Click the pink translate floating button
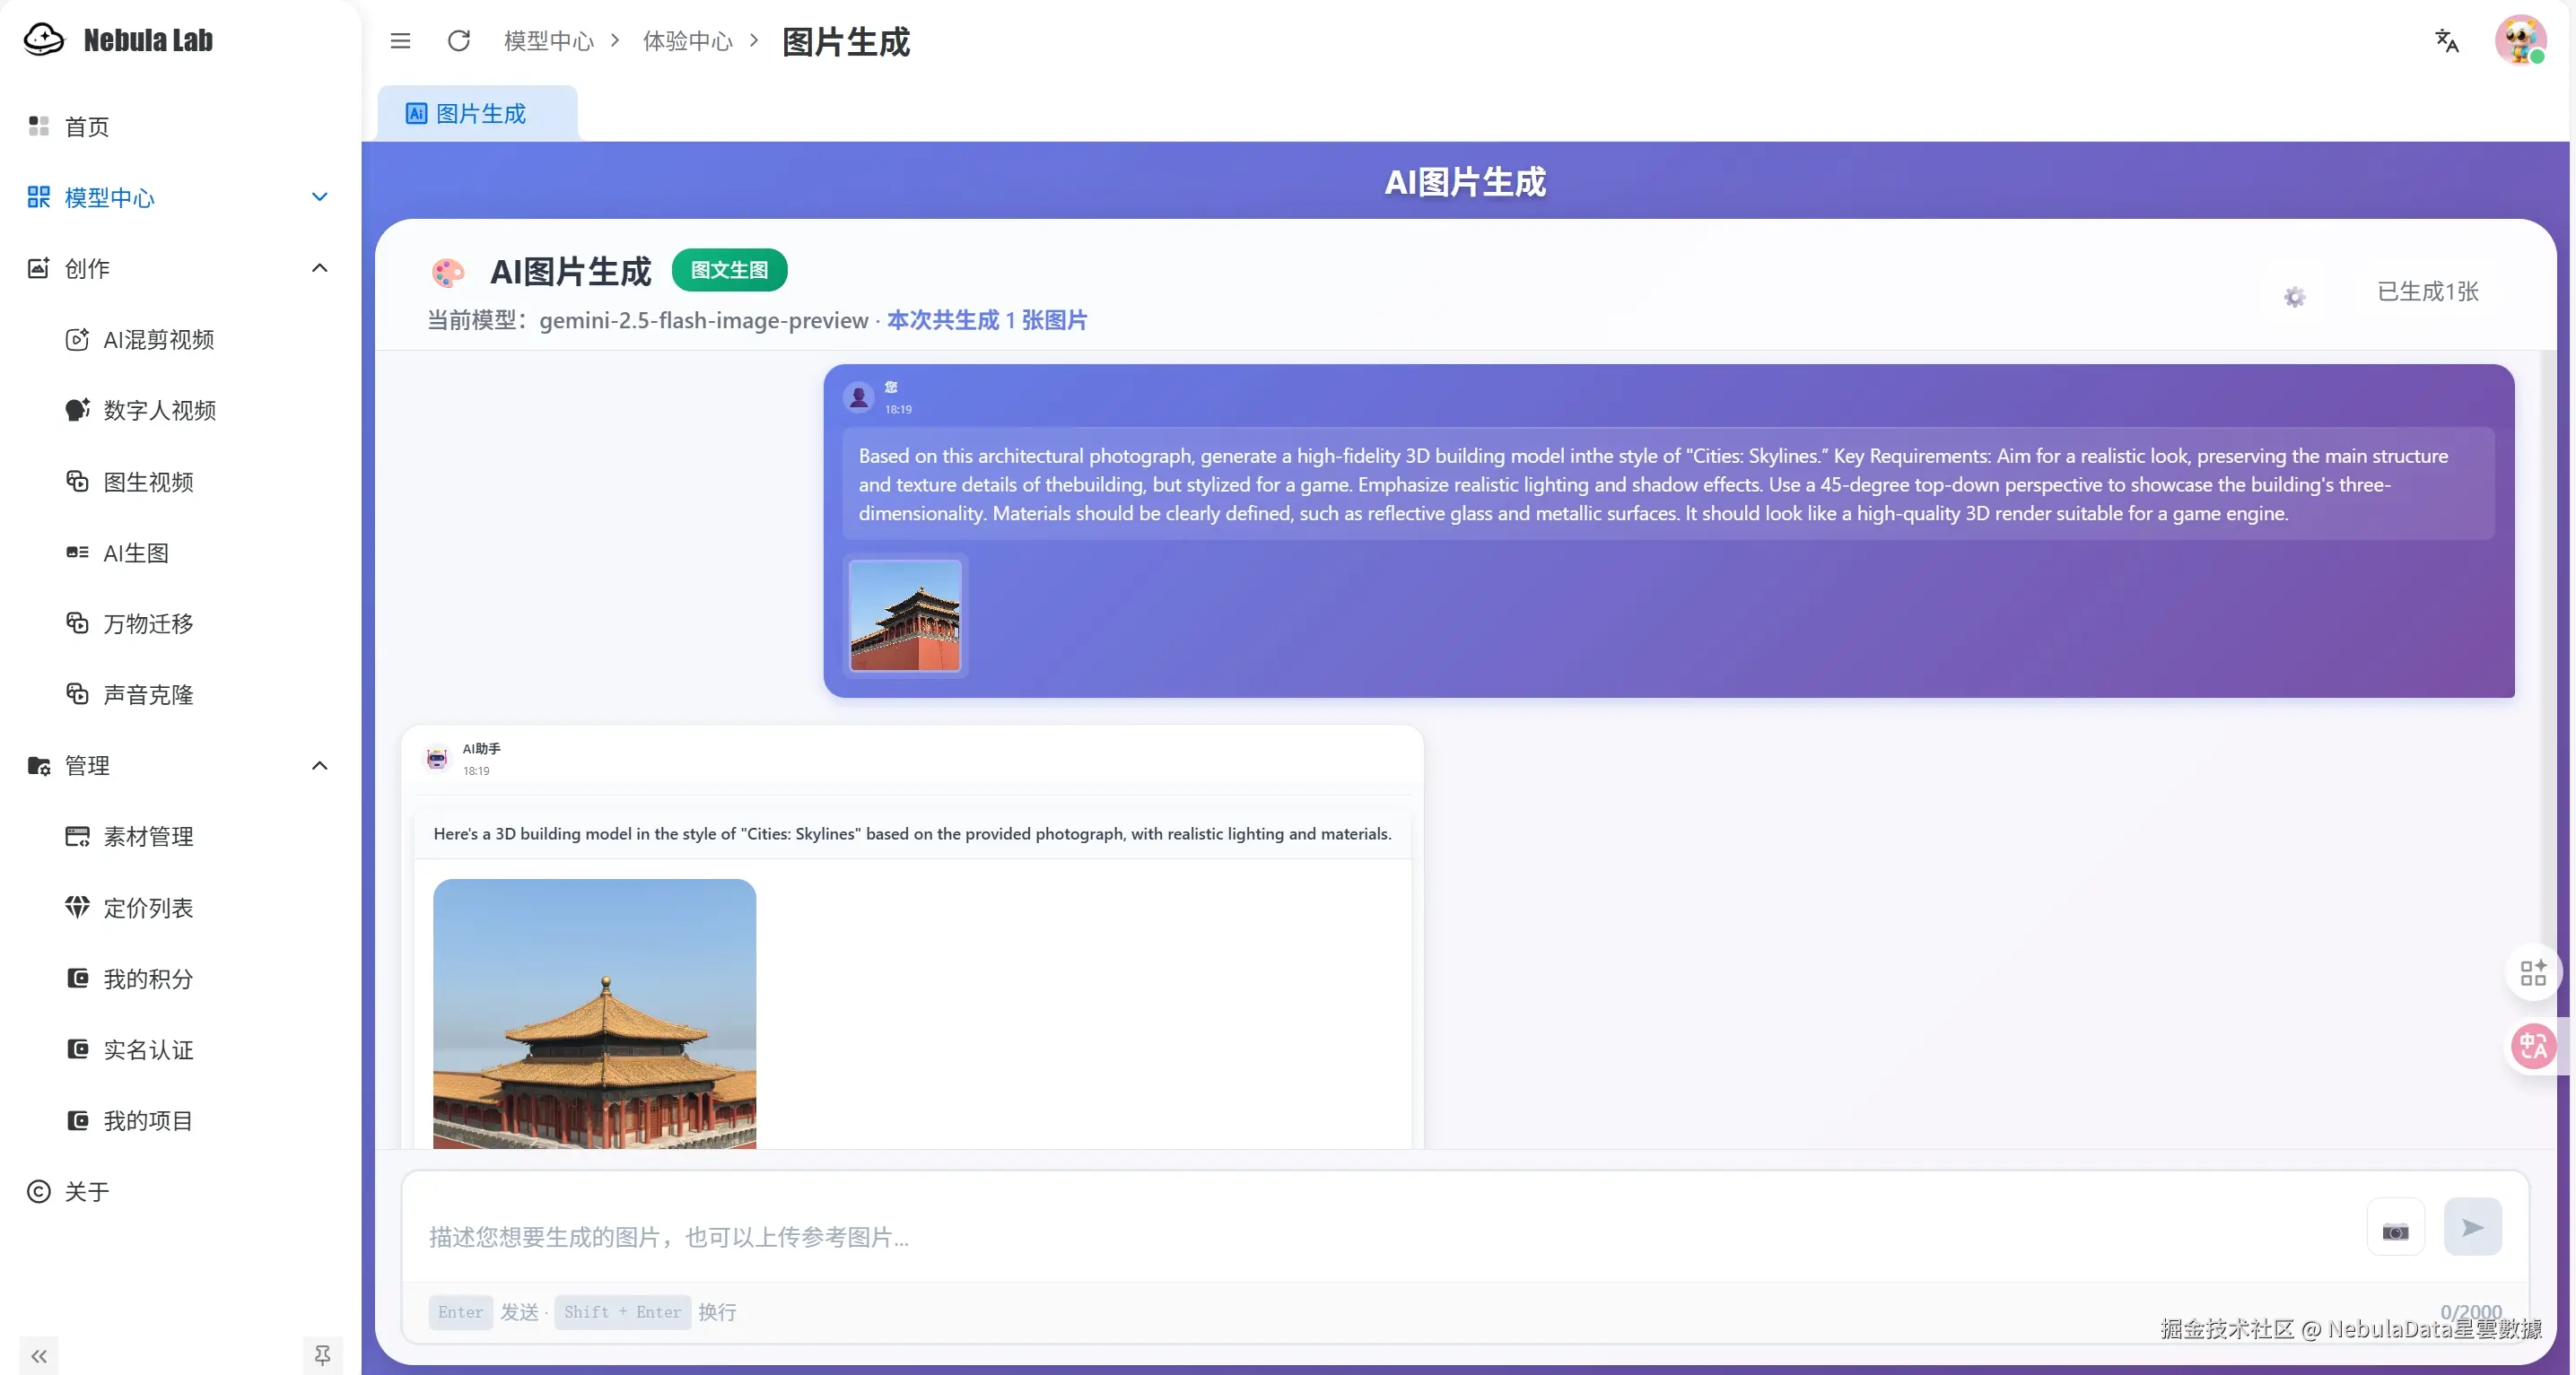2576x1375 pixels. 2532,1046
